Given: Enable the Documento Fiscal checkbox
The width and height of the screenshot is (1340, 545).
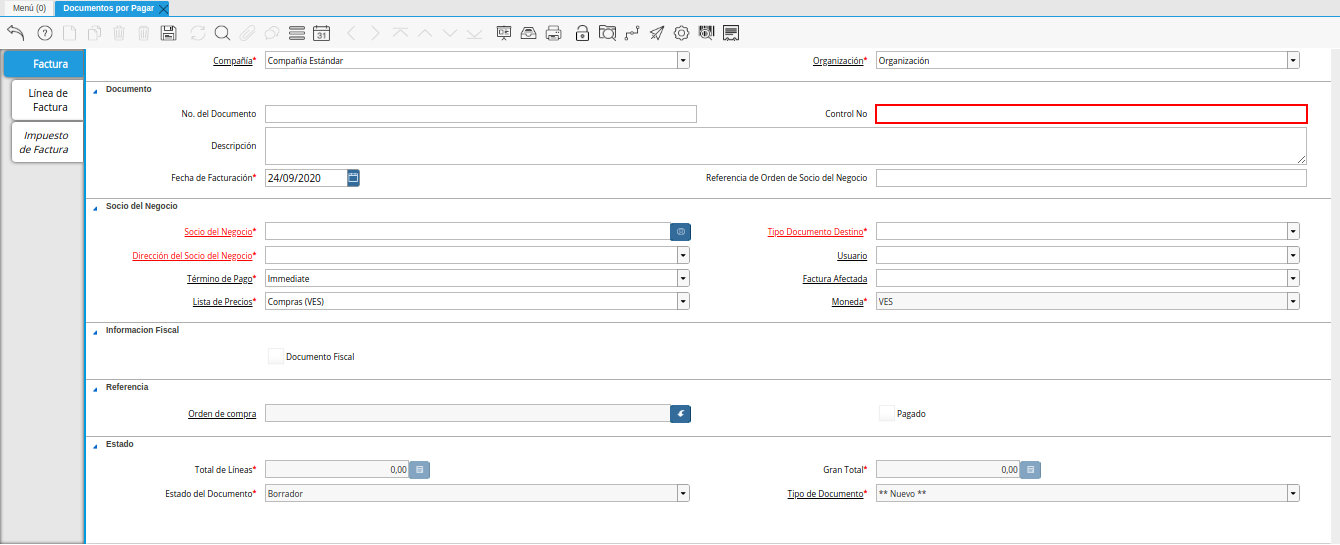Looking at the screenshot, I should click(276, 356).
